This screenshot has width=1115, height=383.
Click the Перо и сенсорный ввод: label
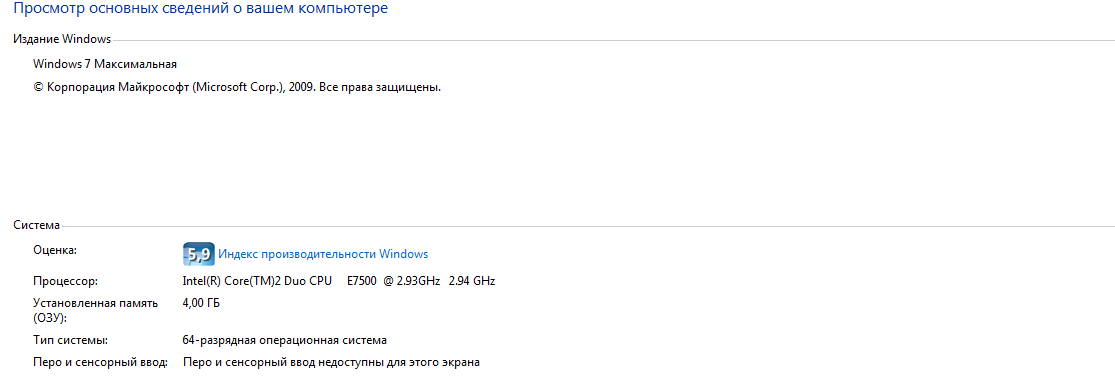100,362
